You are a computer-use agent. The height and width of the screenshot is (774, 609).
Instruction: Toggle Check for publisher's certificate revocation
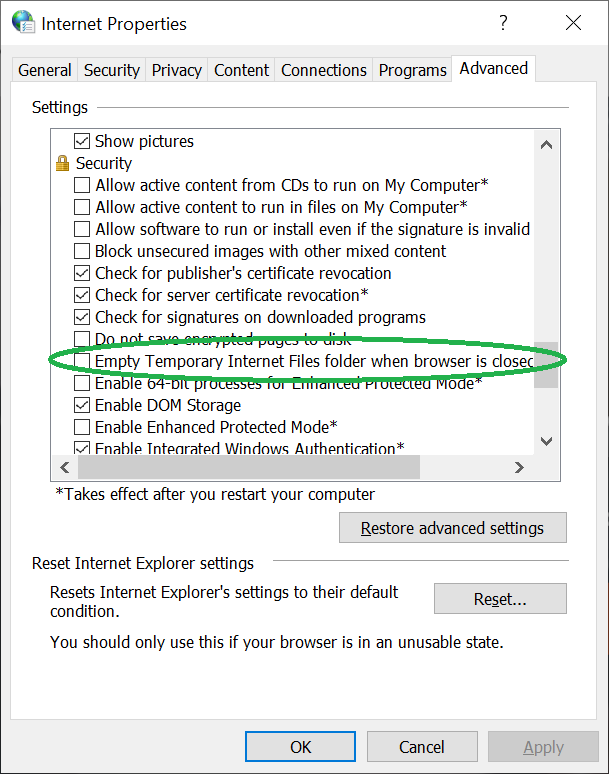click(x=82, y=273)
